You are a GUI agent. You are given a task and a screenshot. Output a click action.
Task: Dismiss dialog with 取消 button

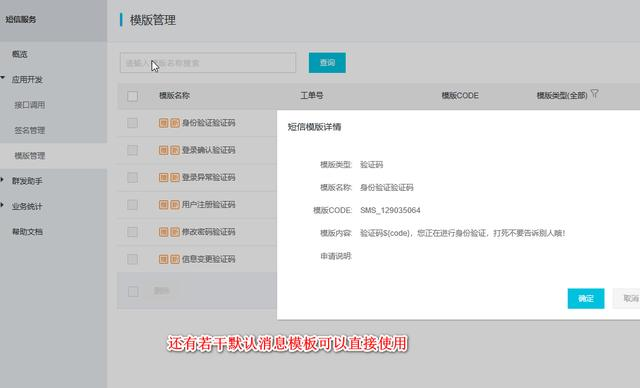[x=626, y=298]
